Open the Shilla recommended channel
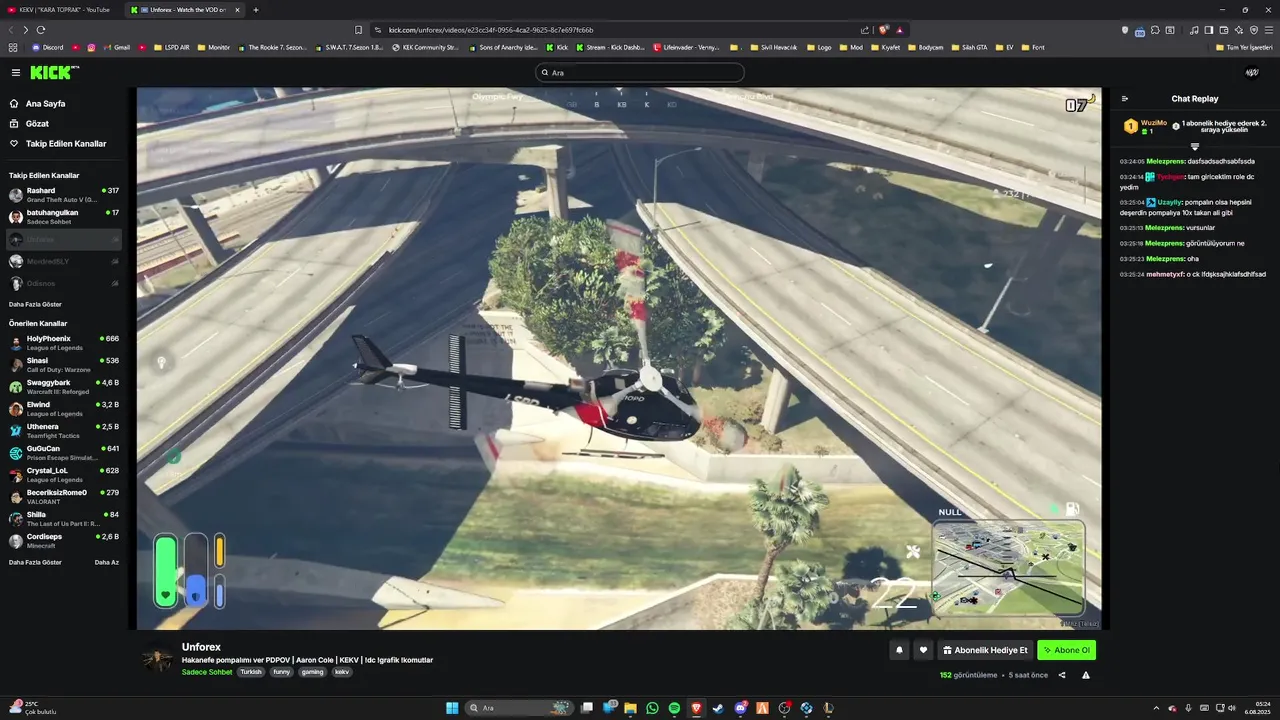Image resolution: width=1280 pixels, height=720 pixels. pyautogui.click(x=64, y=518)
